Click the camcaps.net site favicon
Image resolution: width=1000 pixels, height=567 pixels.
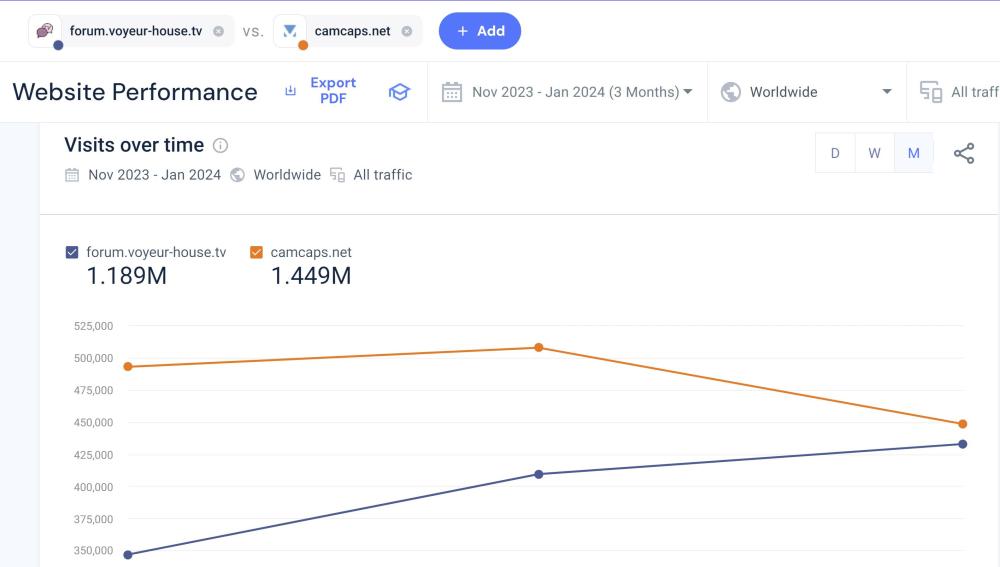click(290, 31)
